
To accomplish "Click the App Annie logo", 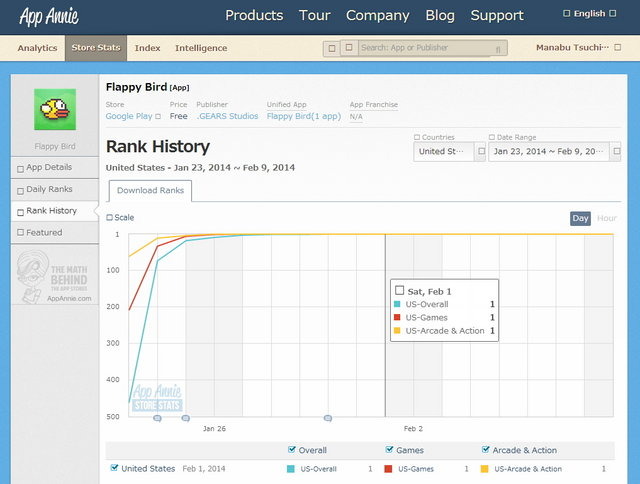I will coord(49,16).
